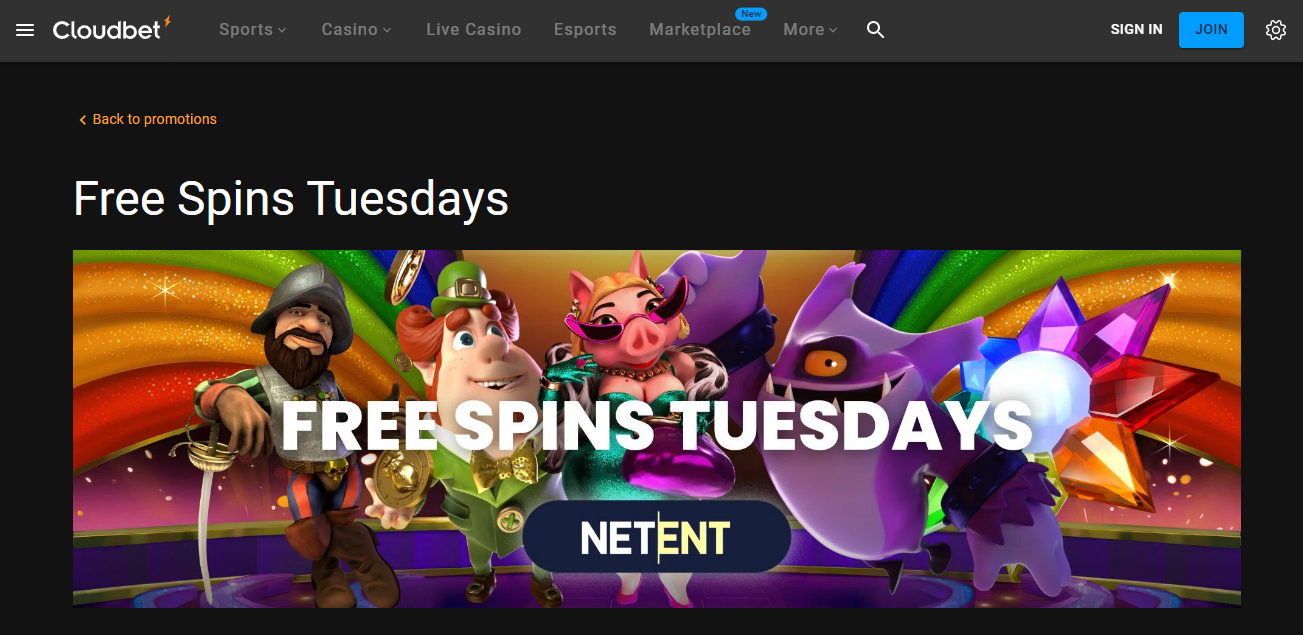Expand the More dropdown menu
This screenshot has width=1303, height=635.
pos(810,30)
